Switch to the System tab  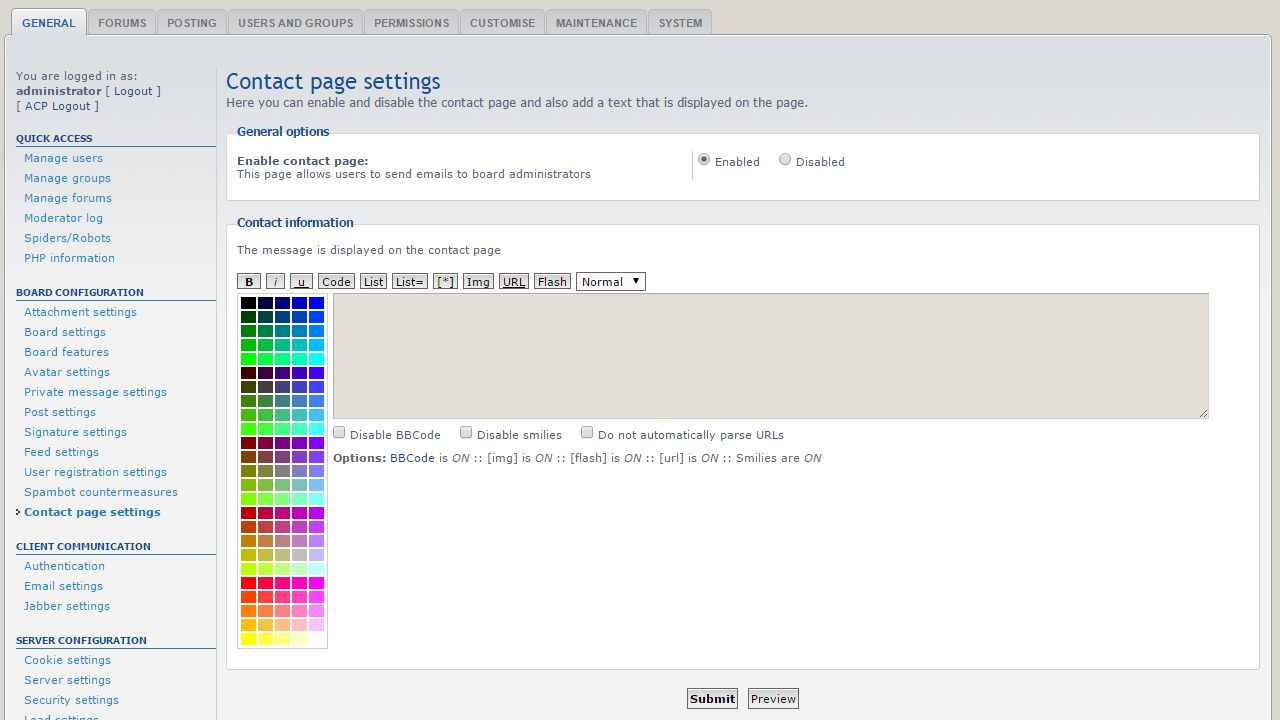[x=681, y=23]
